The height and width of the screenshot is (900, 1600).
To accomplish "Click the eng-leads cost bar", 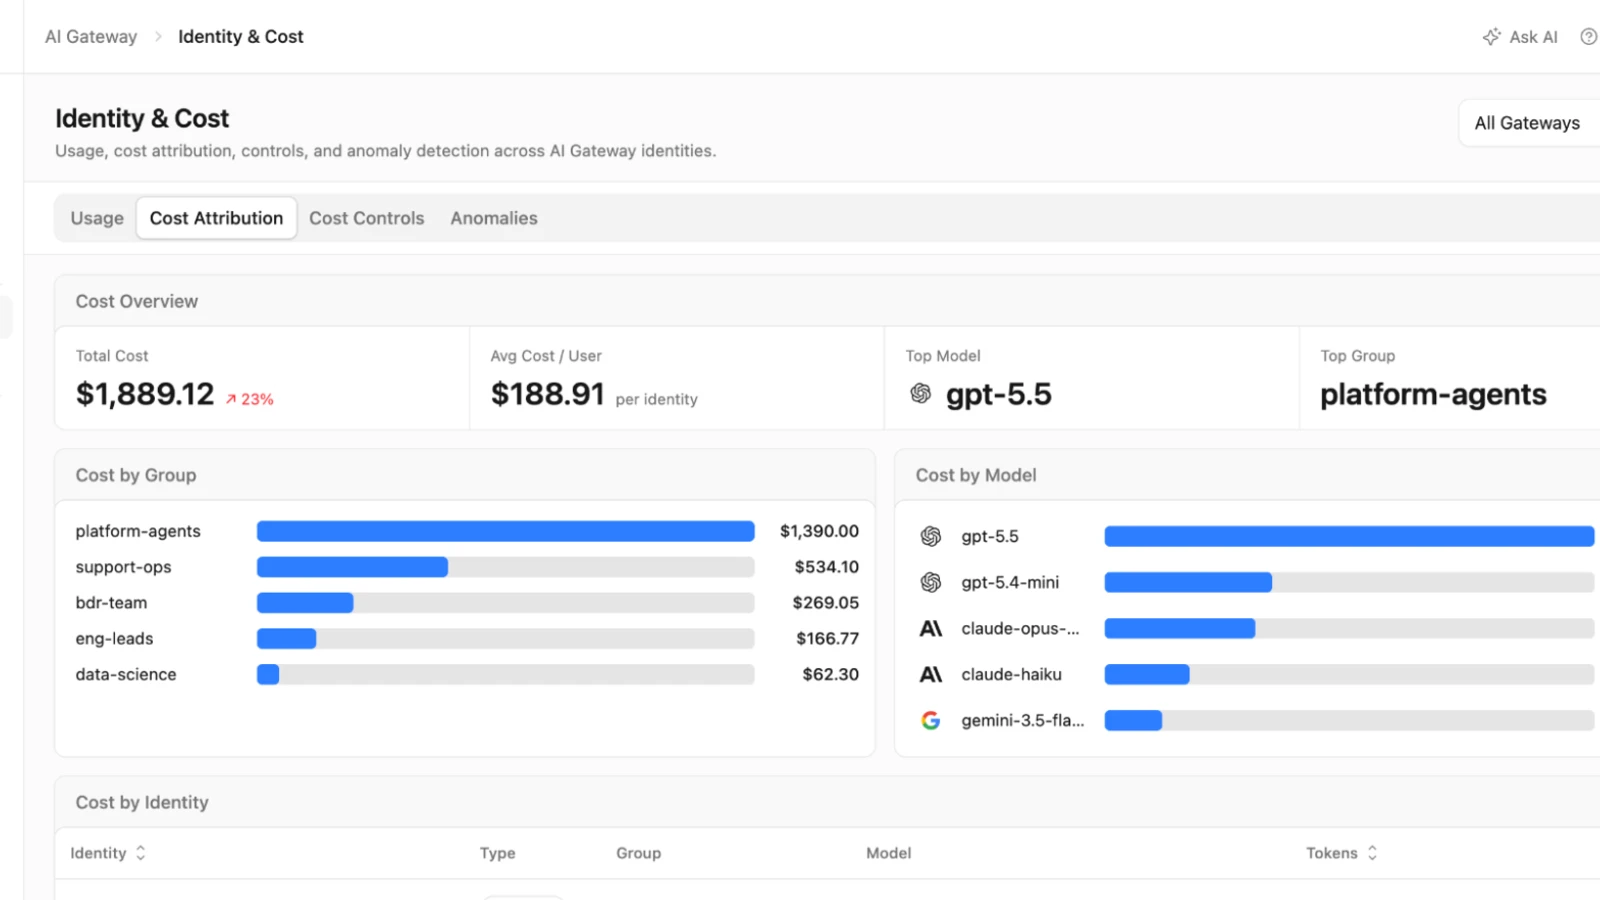I will click(x=505, y=639).
